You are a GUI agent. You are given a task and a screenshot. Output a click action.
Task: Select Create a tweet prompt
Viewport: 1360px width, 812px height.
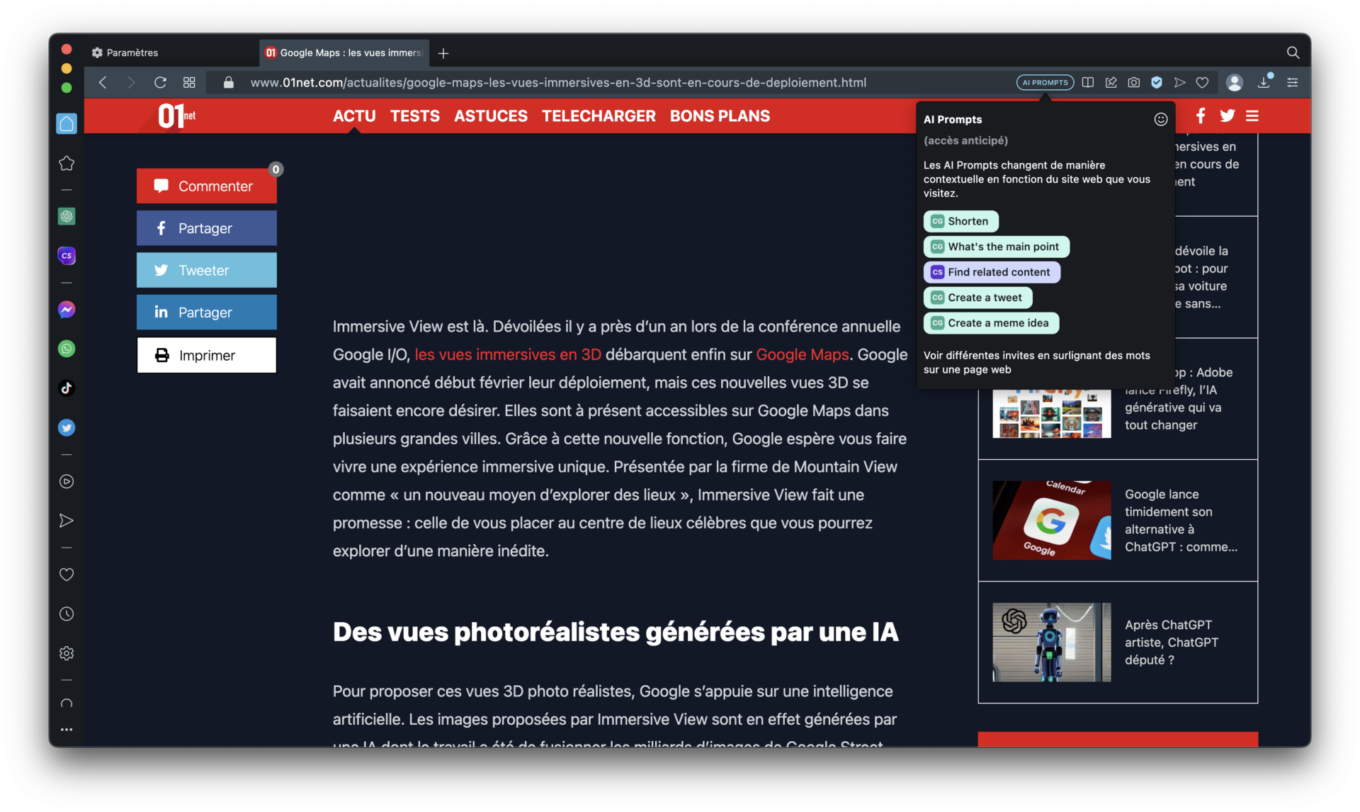(978, 297)
